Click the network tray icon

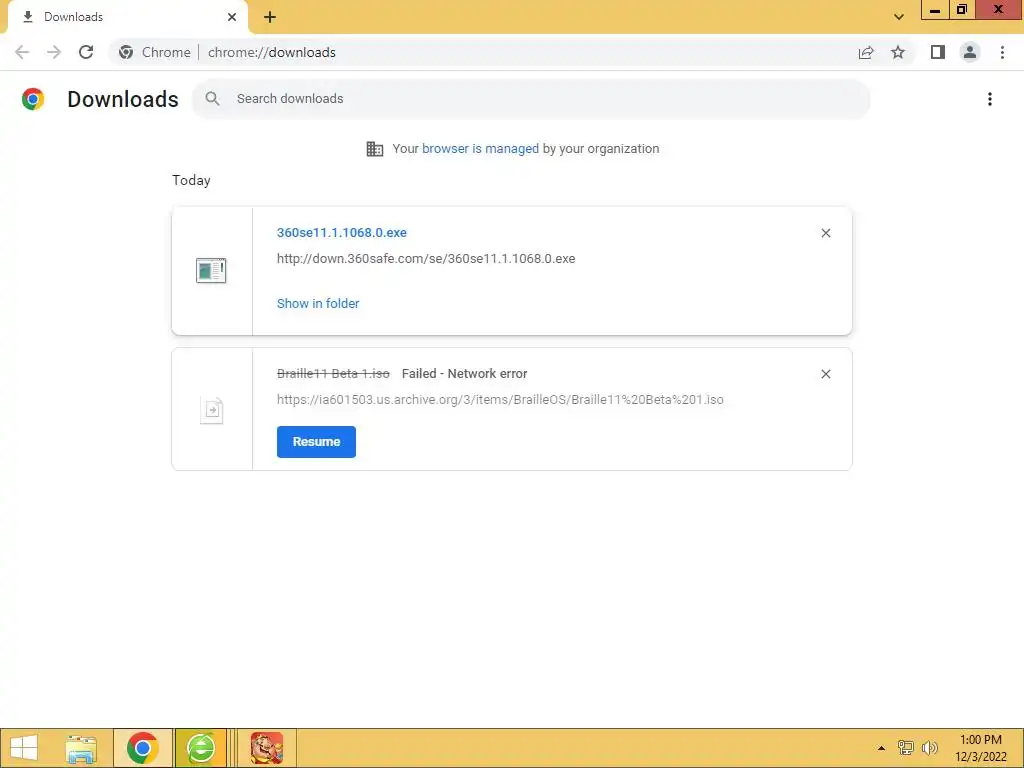click(x=906, y=748)
